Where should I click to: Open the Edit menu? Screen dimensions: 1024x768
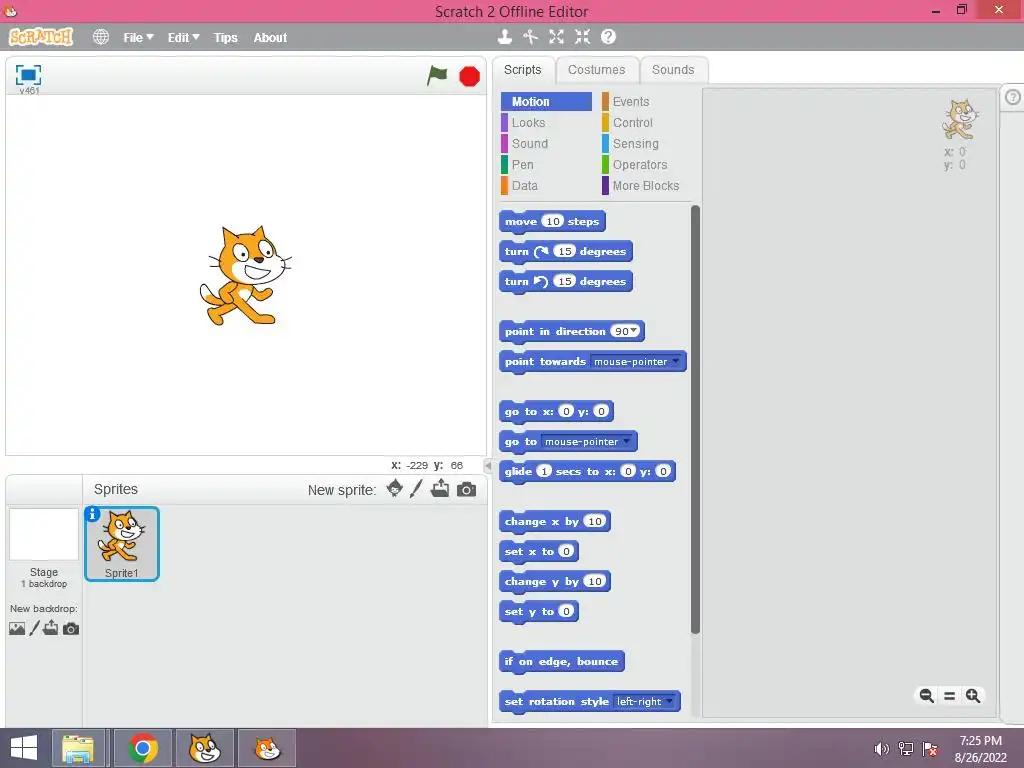pyautogui.click(x=184, y=38)
